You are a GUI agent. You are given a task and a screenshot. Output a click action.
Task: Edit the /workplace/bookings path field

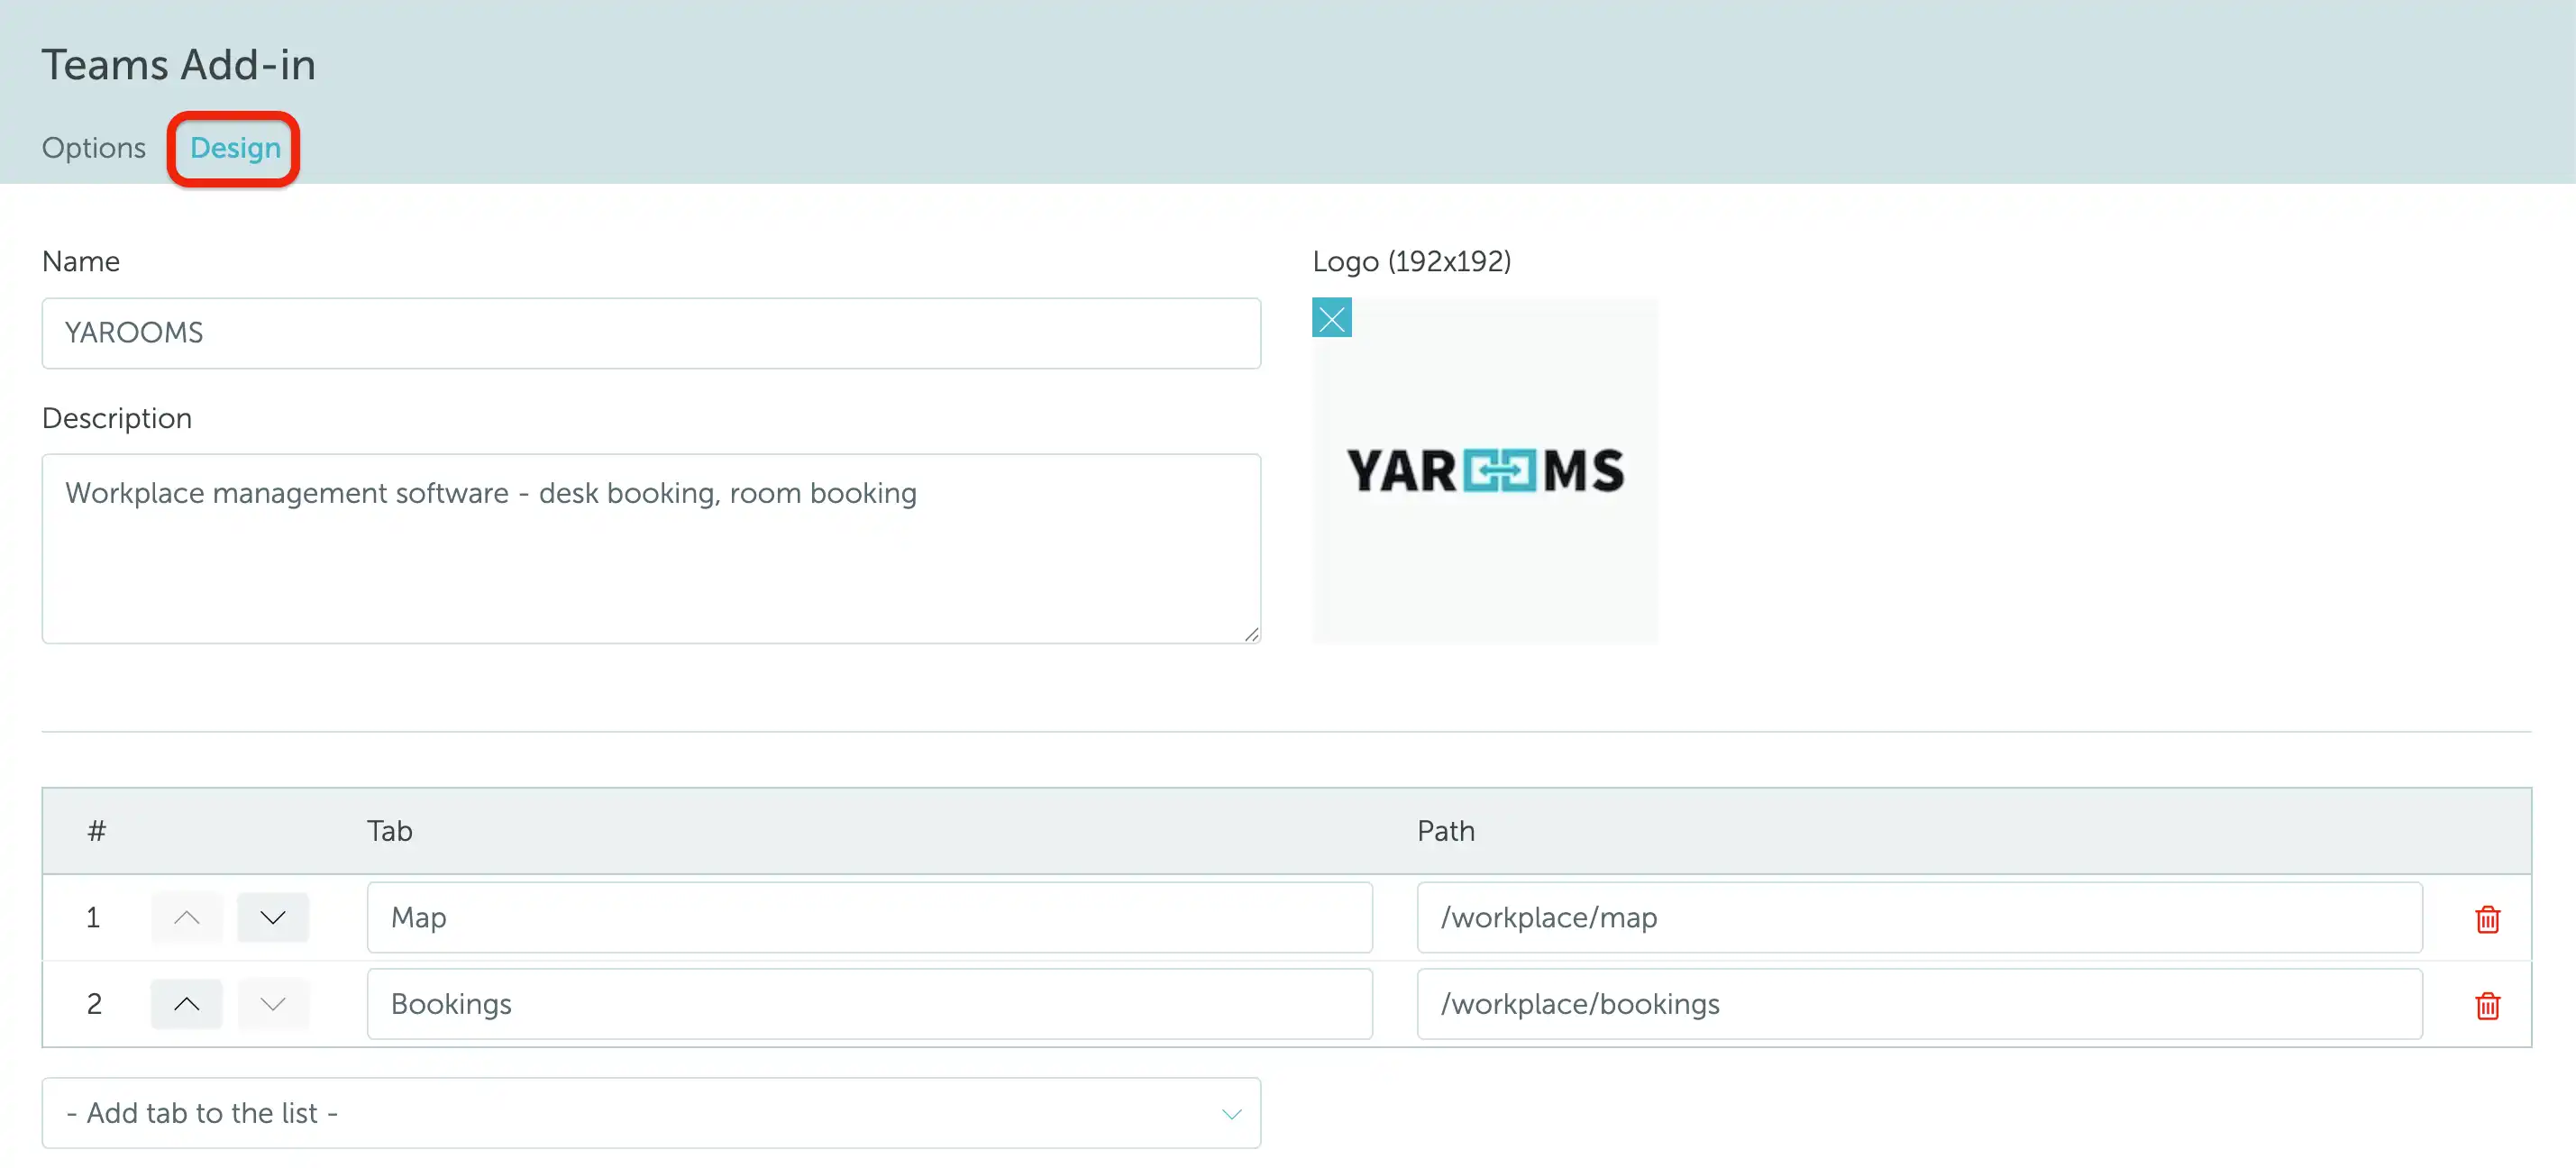(x=1919, y=1003)
